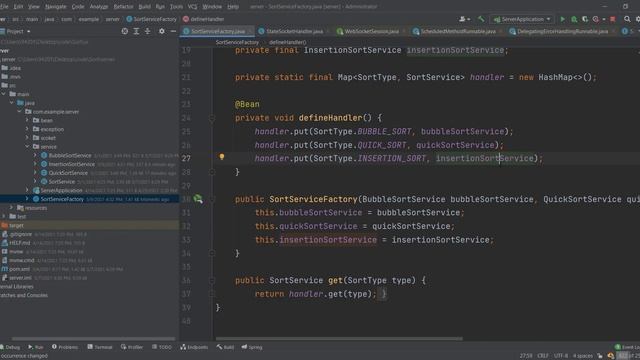Click the Project panel horizontal scrollbar

click(x=93, y=338)
